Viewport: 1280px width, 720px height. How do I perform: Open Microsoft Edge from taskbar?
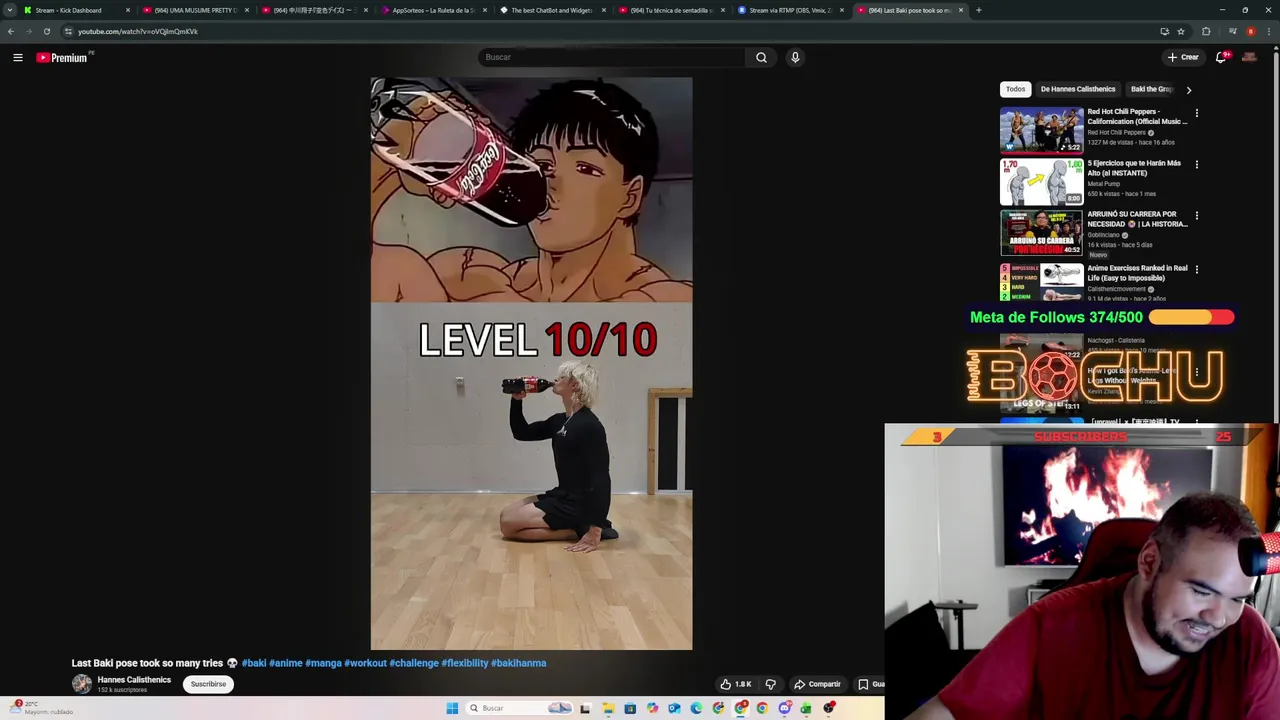(696, 708)
